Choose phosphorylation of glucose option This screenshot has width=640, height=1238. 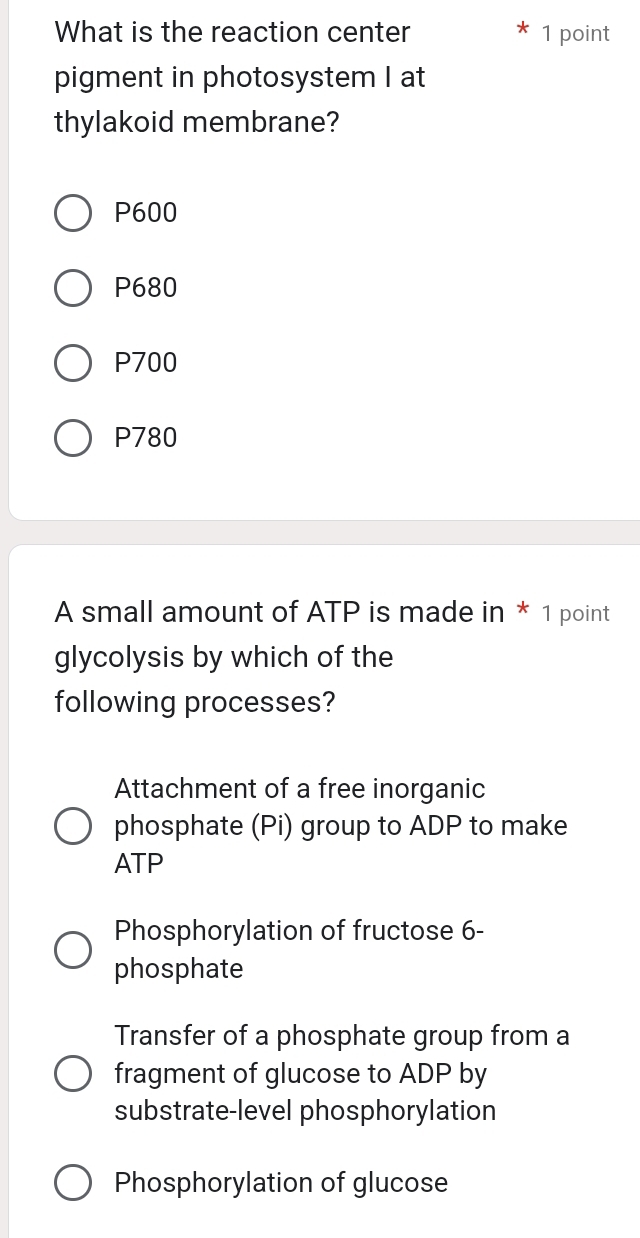coord(72,1183)
